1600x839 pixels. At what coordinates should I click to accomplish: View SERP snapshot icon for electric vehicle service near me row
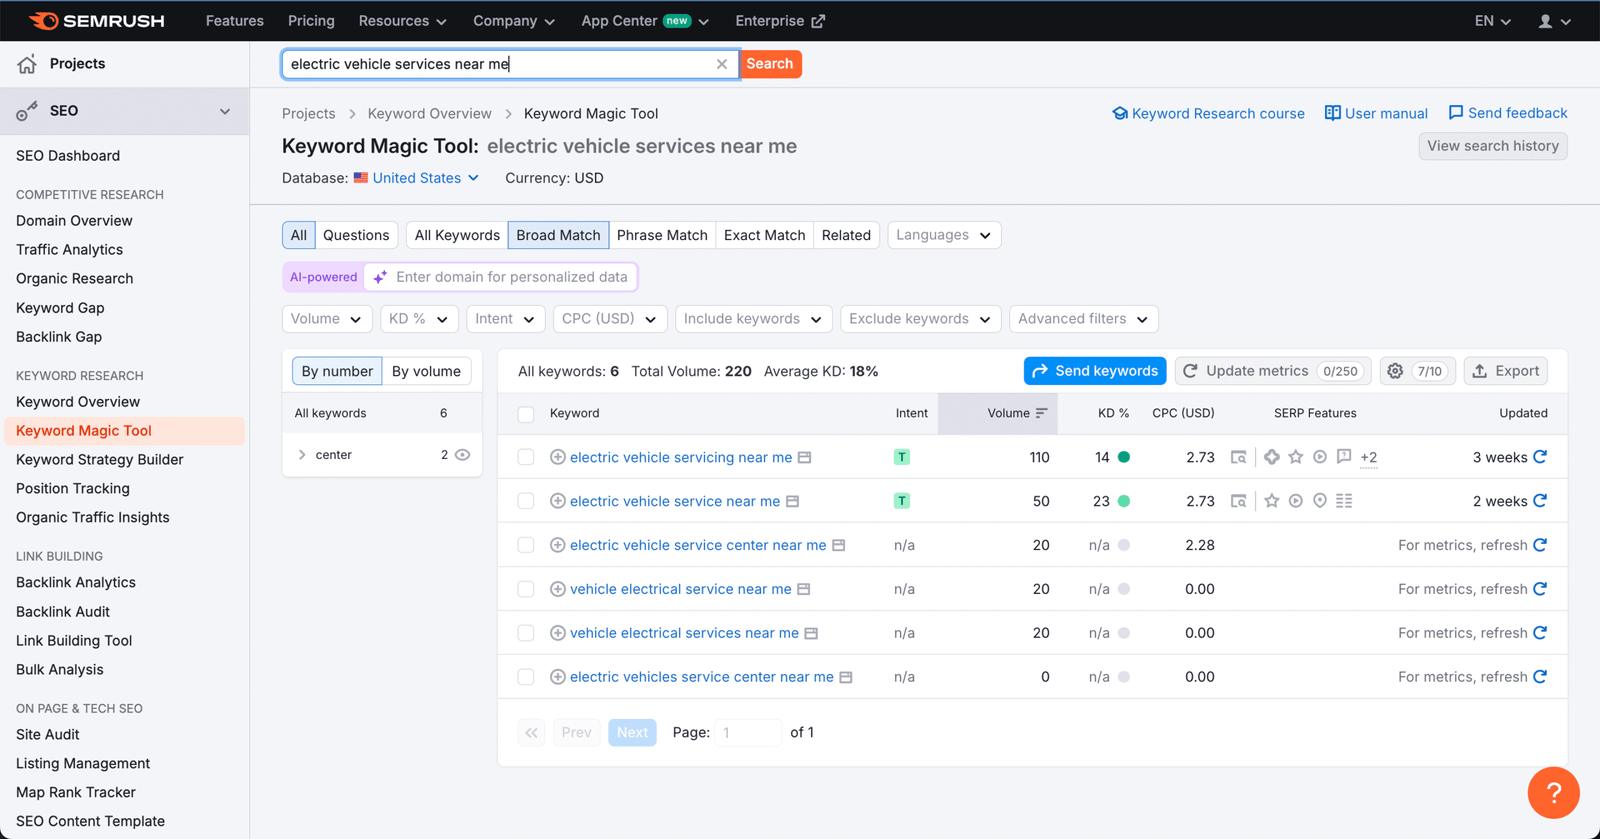point(1238,501)
